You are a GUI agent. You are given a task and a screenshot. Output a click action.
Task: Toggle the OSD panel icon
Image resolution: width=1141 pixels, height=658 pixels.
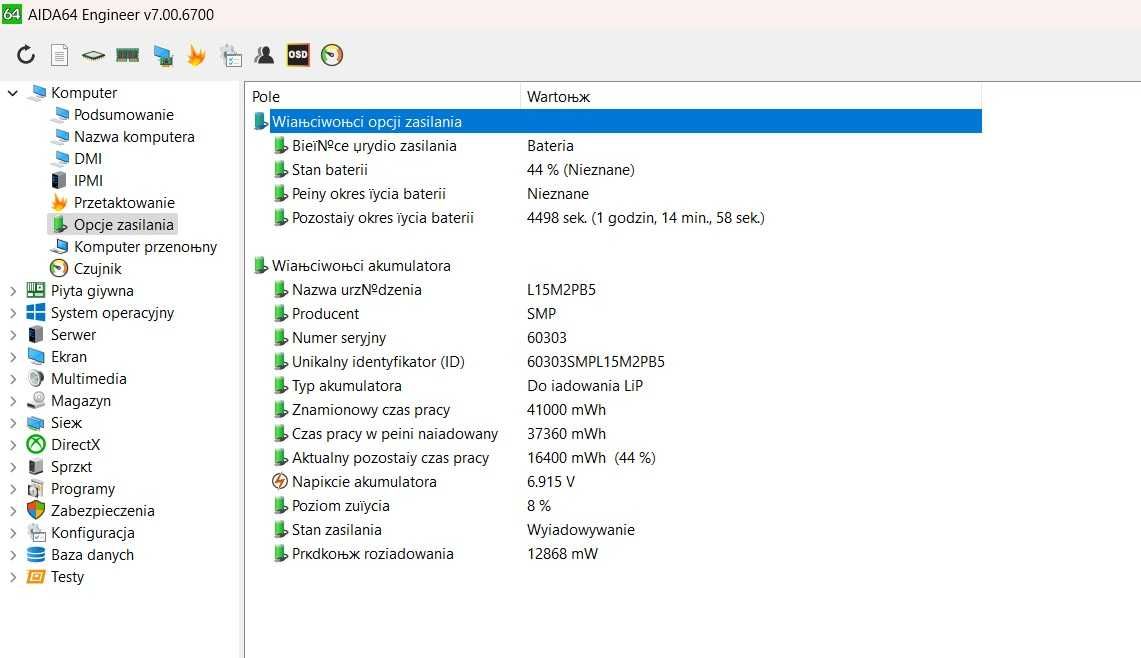[298, 55]
